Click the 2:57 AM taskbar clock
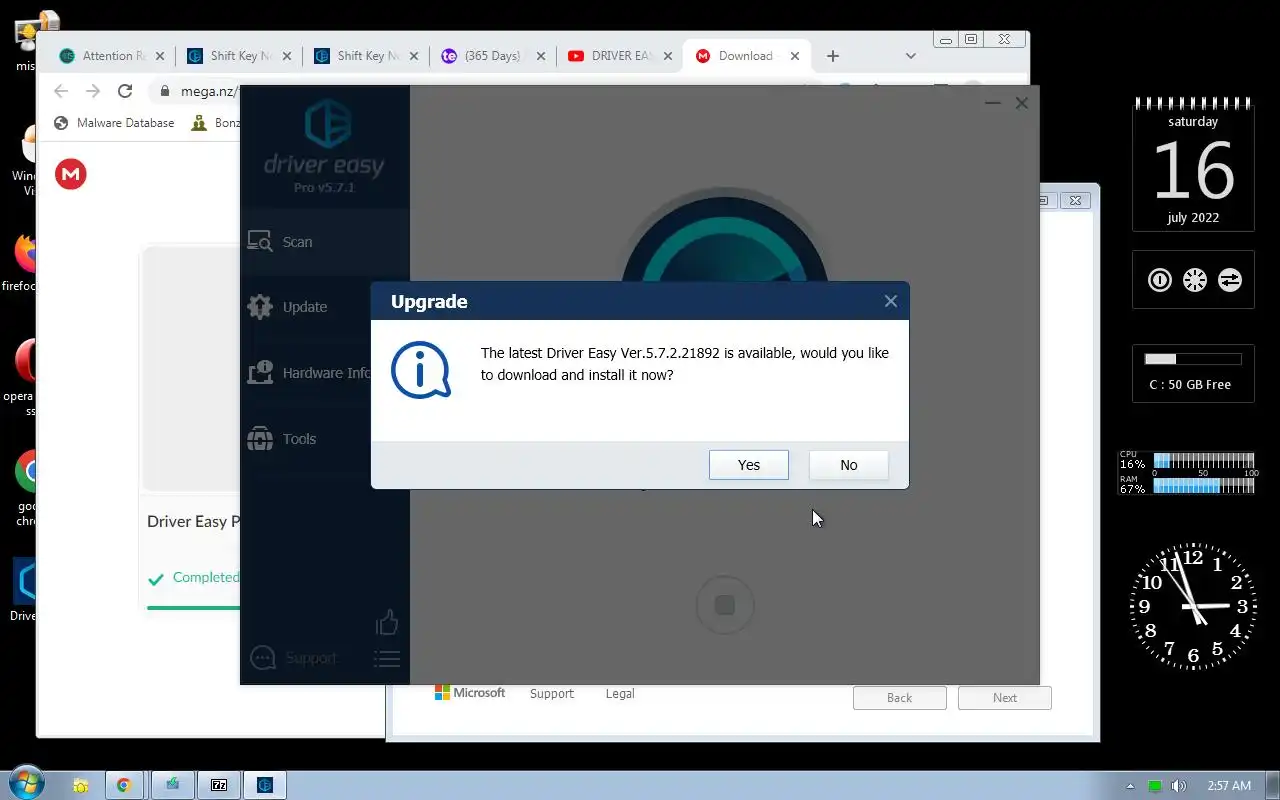Screen dimensions: 1280x800 (1229, 786)
